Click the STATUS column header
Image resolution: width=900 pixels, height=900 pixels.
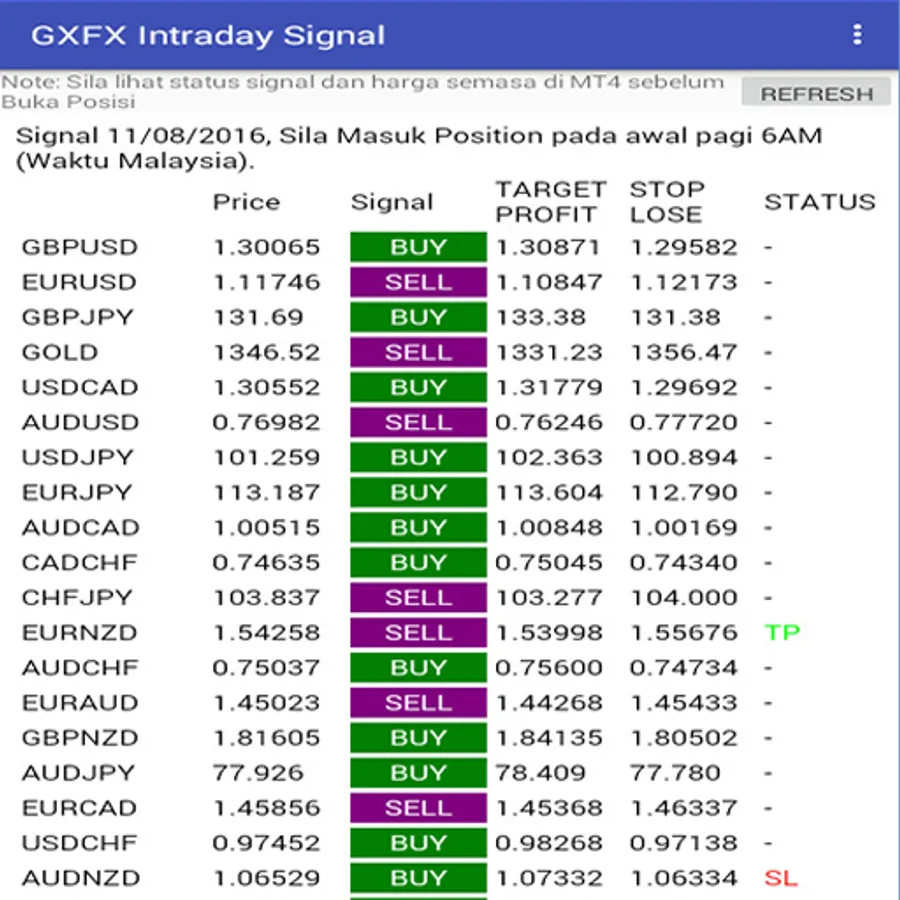[820, 202]
